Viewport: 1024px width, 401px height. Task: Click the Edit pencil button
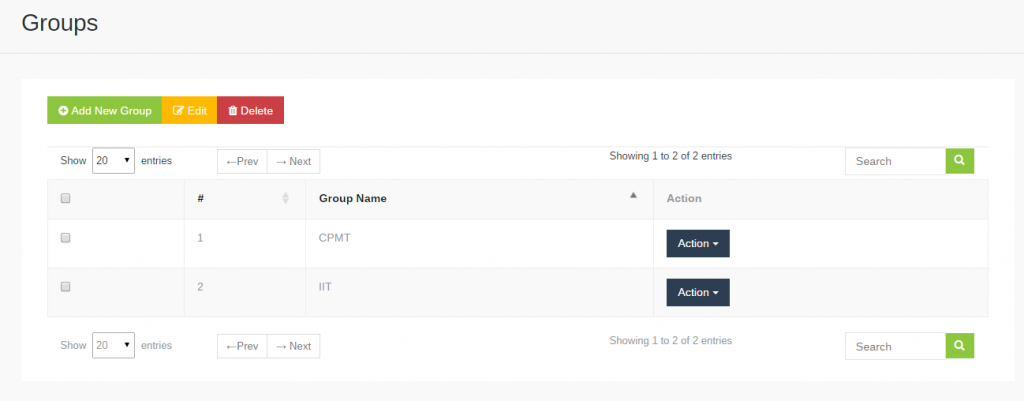189,110
